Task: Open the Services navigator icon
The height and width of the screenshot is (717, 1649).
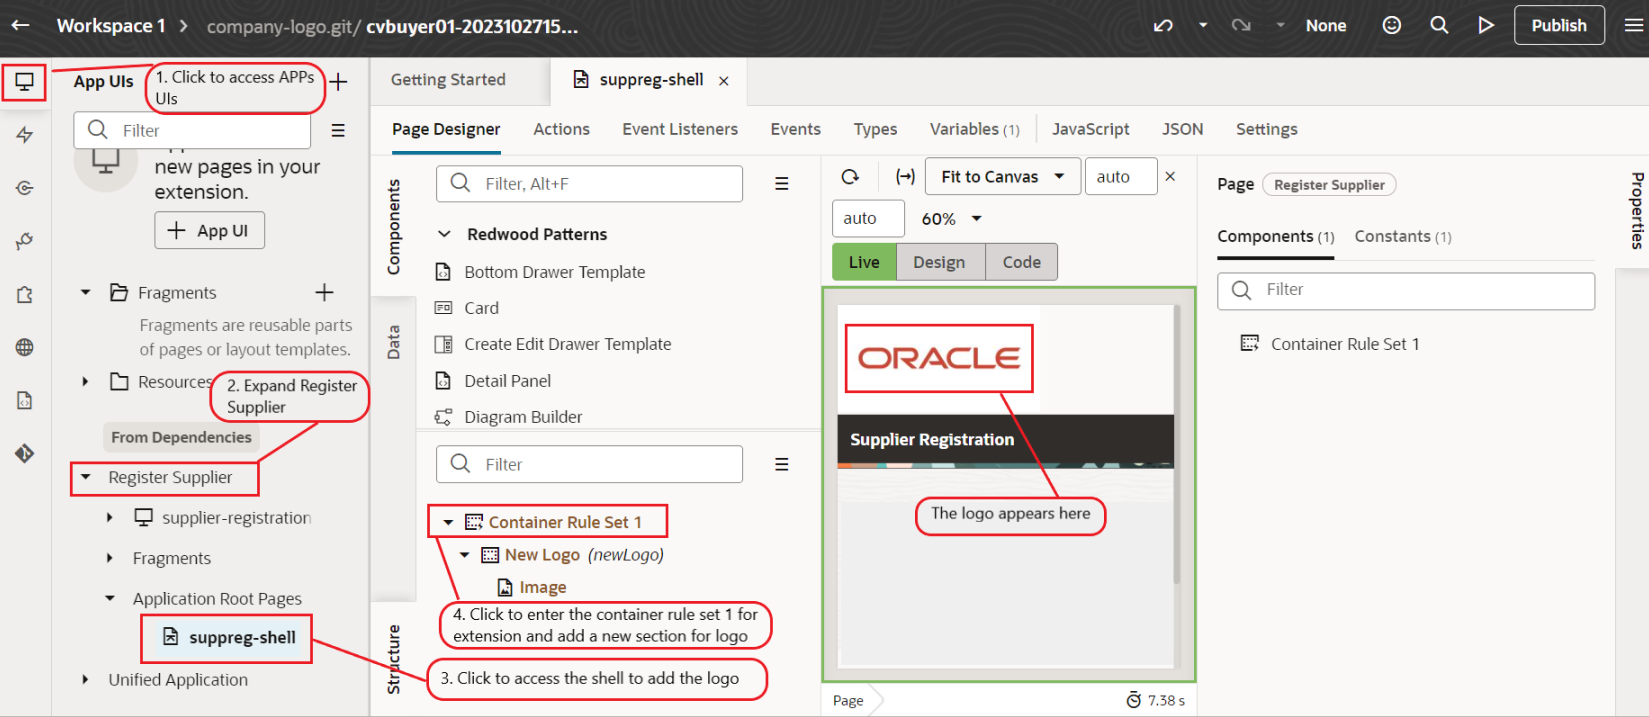Action: click(x=24, y=188)
